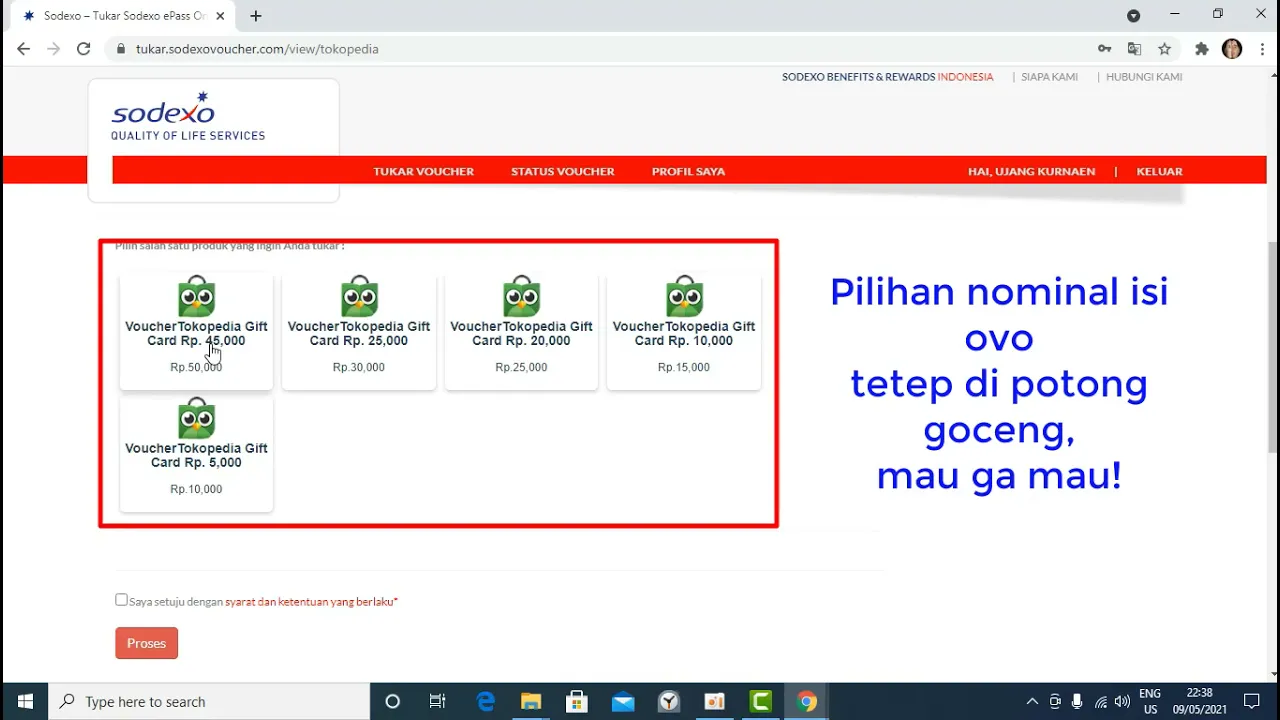Click the Rp.30,000 price text
Viewport: 1280px width, 720px height.
pyautogui.click(x=359, y=367)
